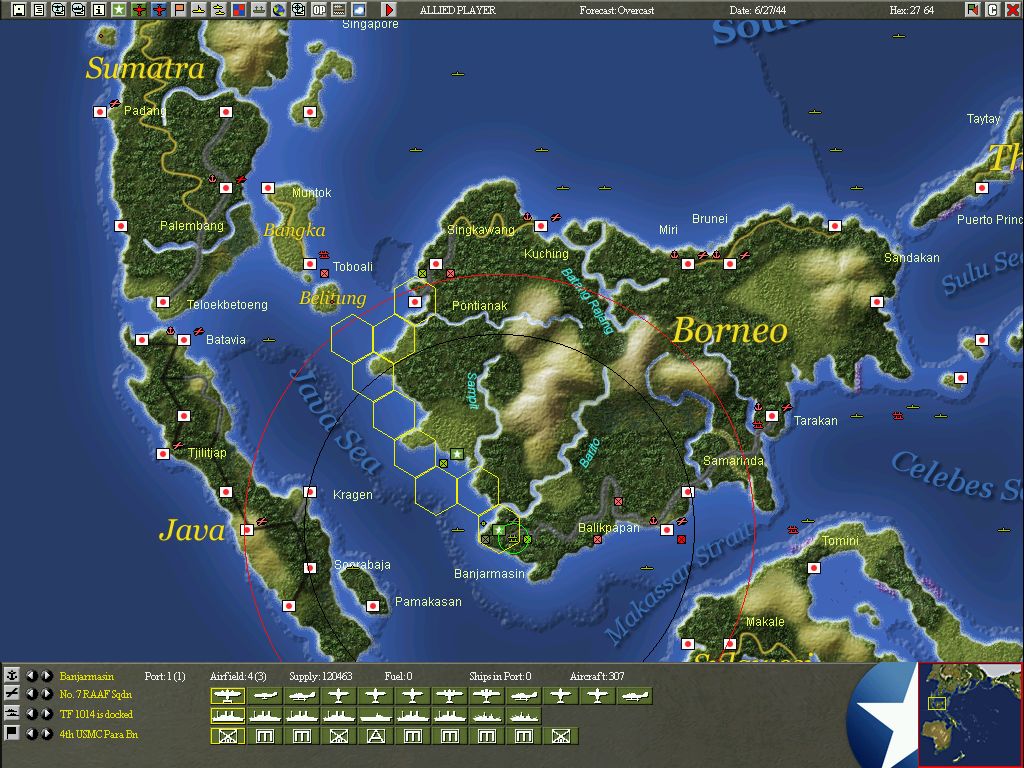
Task: Click the crosshair target toolbar icon
Action: point(298,10)
